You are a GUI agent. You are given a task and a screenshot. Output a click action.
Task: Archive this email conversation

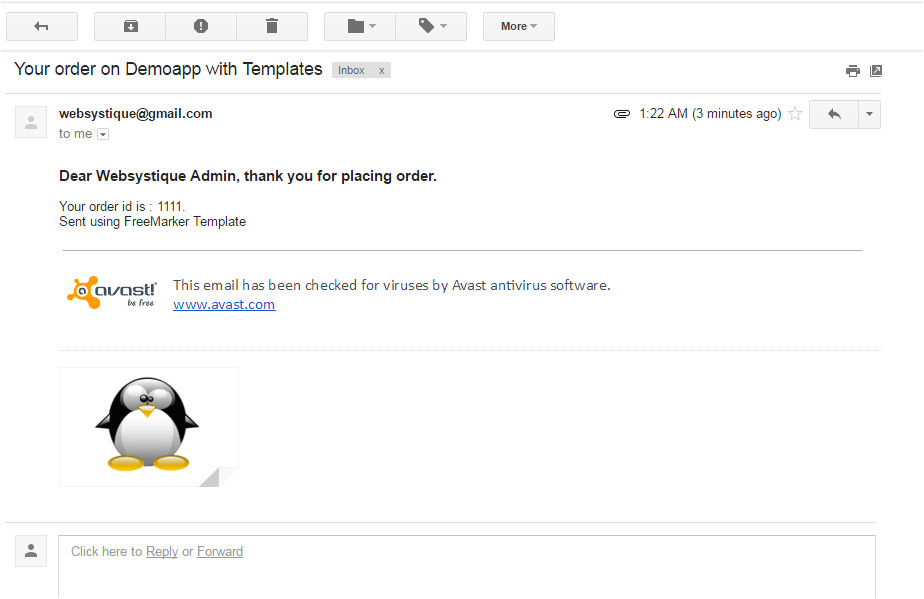[x=130, y=26]
